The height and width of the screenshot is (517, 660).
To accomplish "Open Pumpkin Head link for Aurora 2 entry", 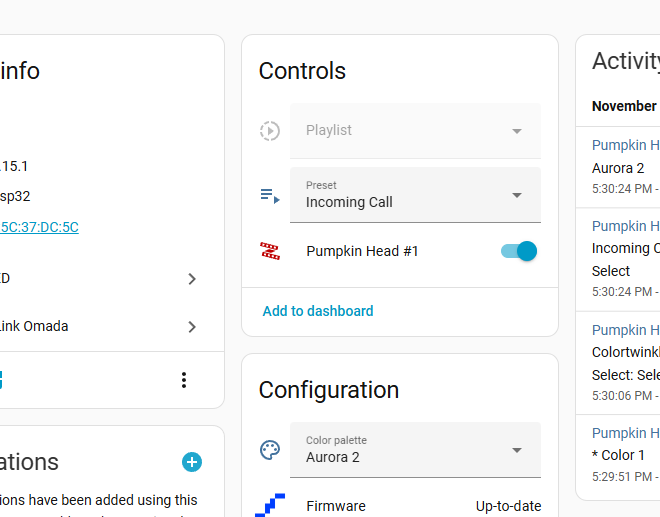I will click(x=626, y=145).
